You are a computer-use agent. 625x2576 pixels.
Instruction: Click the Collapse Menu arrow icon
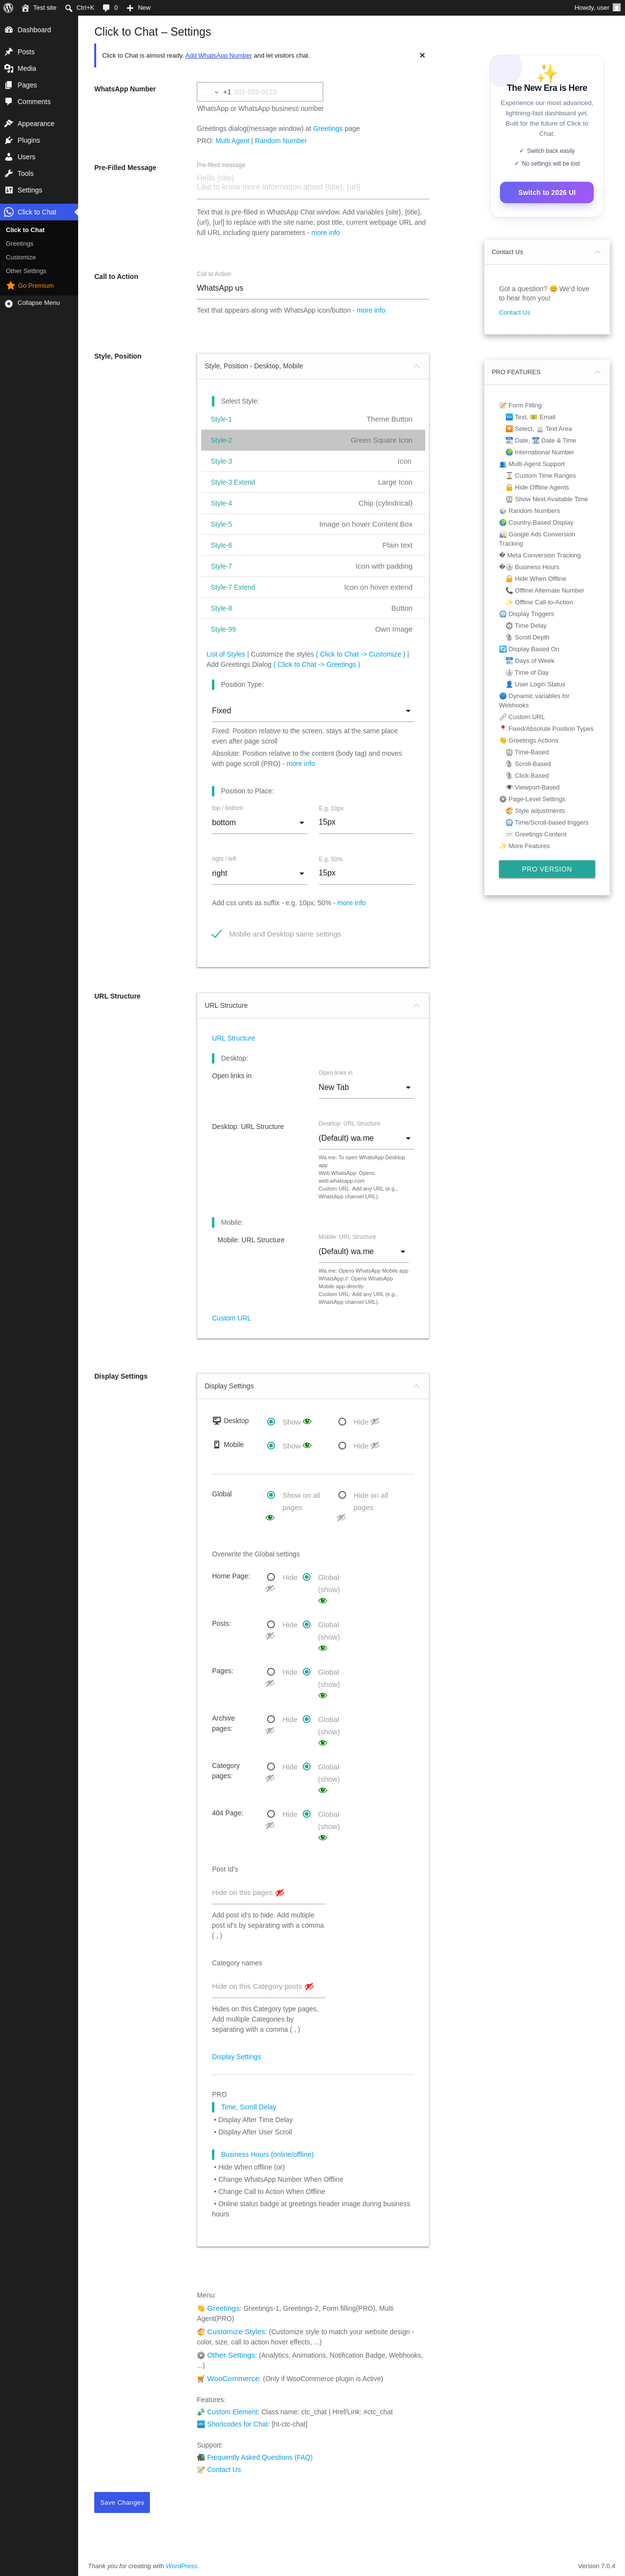pyautogui.click(x=9, y=303)
